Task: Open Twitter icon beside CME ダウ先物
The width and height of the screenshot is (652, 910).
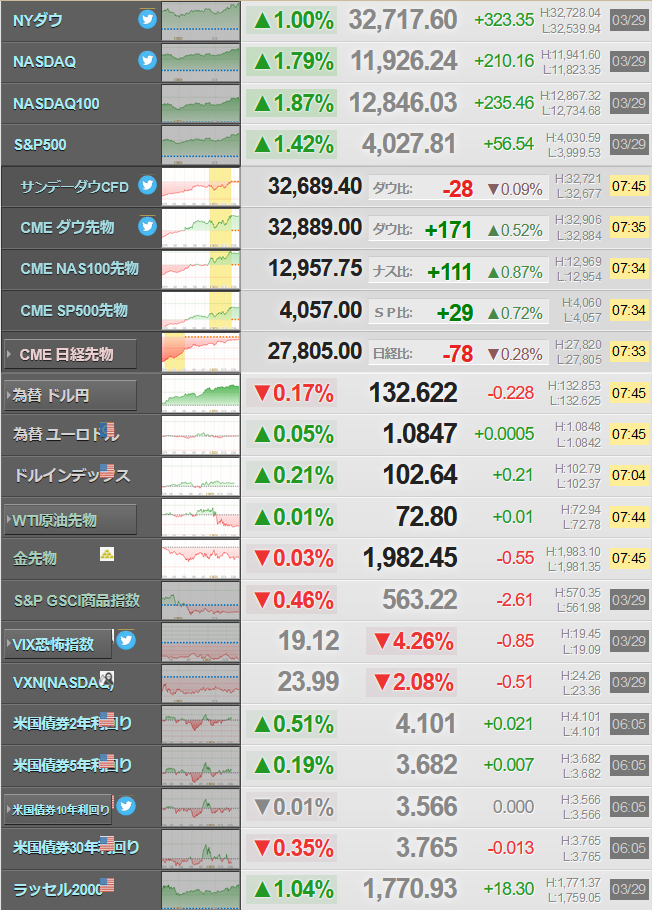Action: [147, 226]
